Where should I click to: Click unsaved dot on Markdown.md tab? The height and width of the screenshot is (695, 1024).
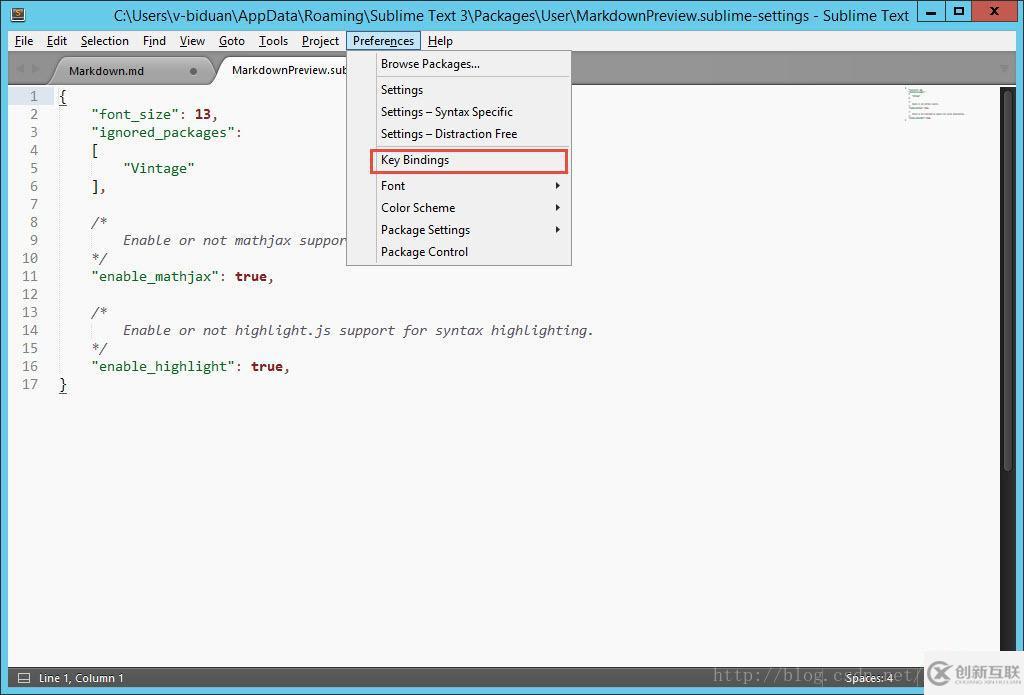193,71
